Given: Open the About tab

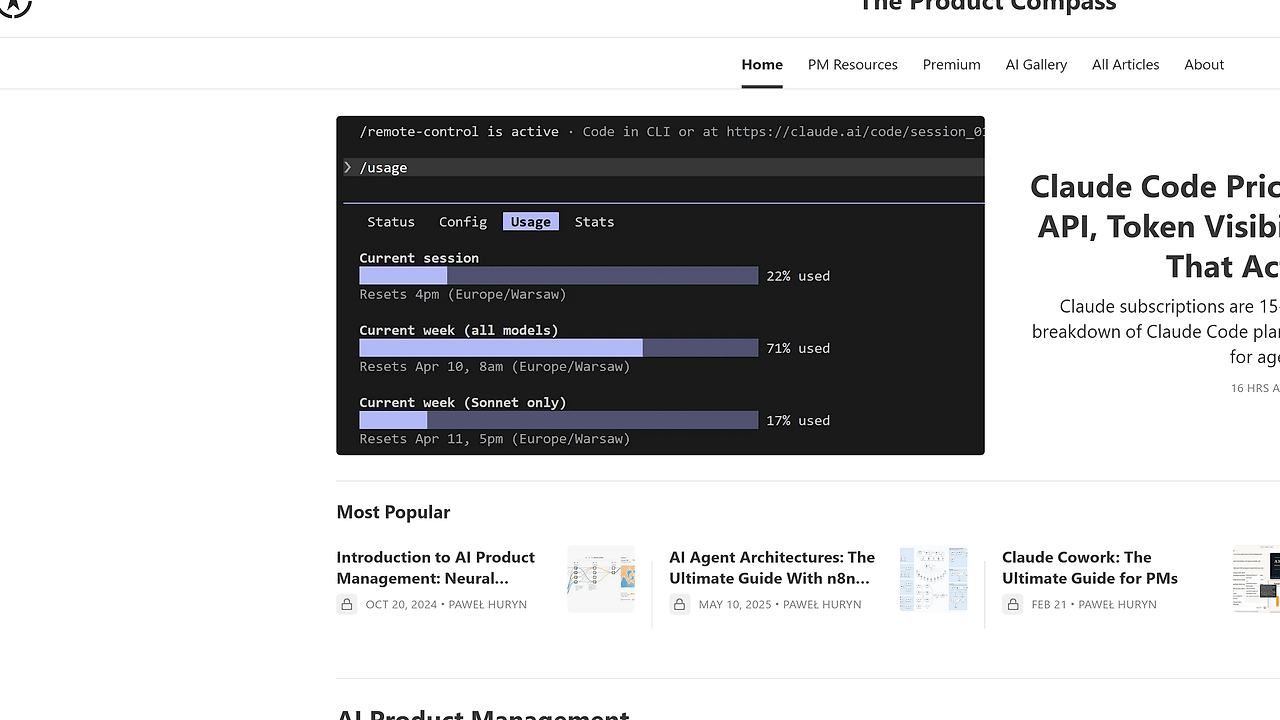Looking at the screenshot, I should pos(1204,64).
